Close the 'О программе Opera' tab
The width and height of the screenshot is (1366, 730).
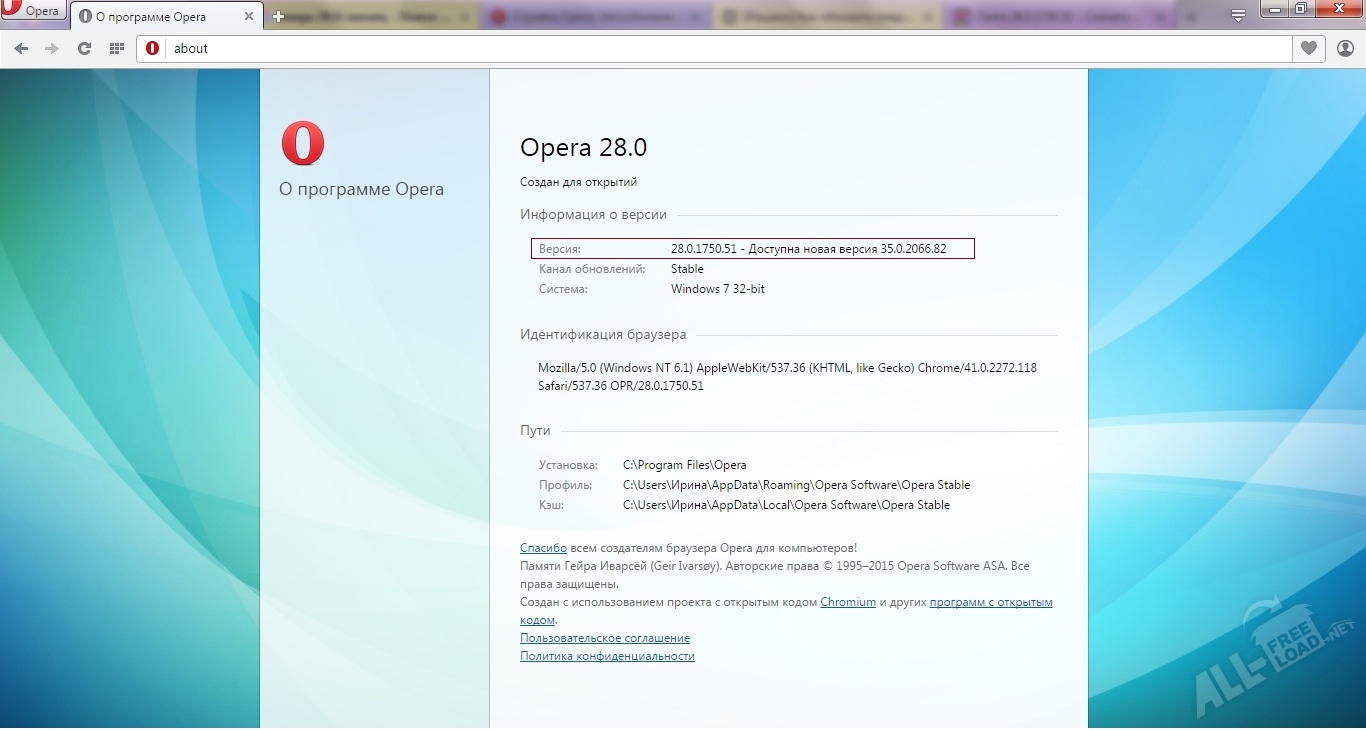pos(249,17)
